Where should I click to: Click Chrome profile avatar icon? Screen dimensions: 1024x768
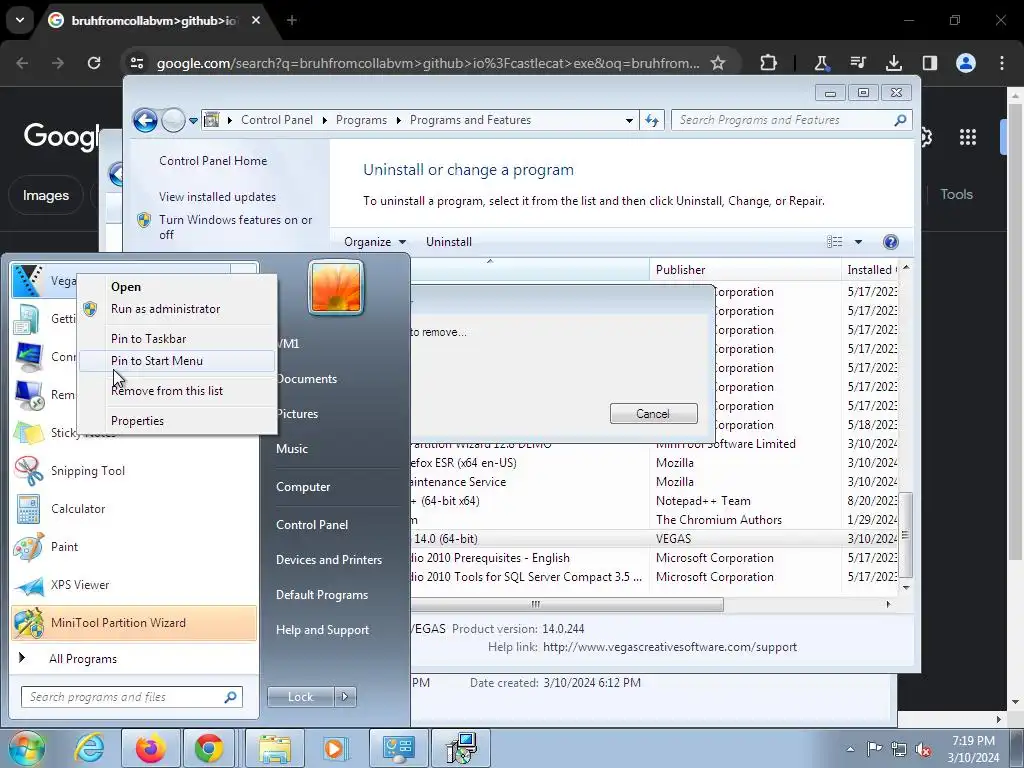[965, 63]
